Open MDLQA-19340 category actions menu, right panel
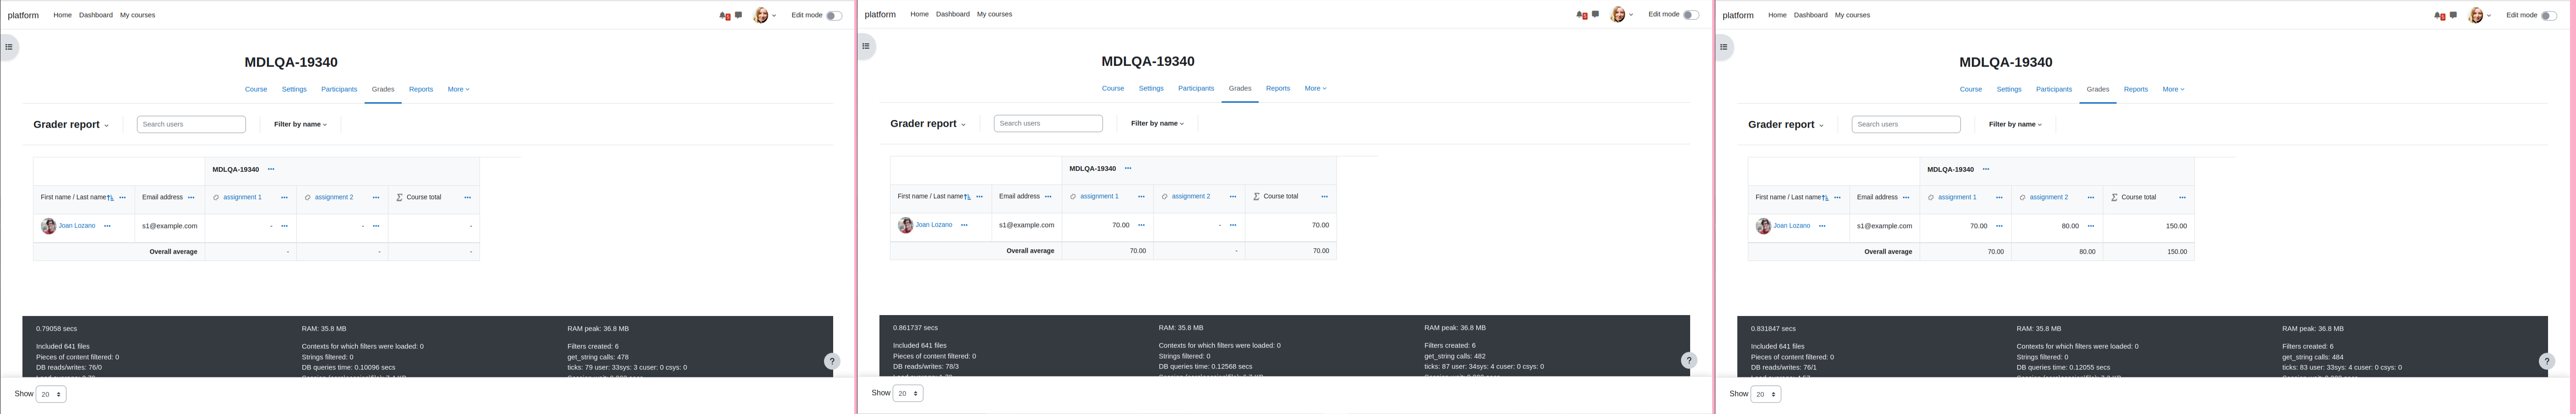The height and width of the screenshot is (414, 2576). [x=1986, y=170]
